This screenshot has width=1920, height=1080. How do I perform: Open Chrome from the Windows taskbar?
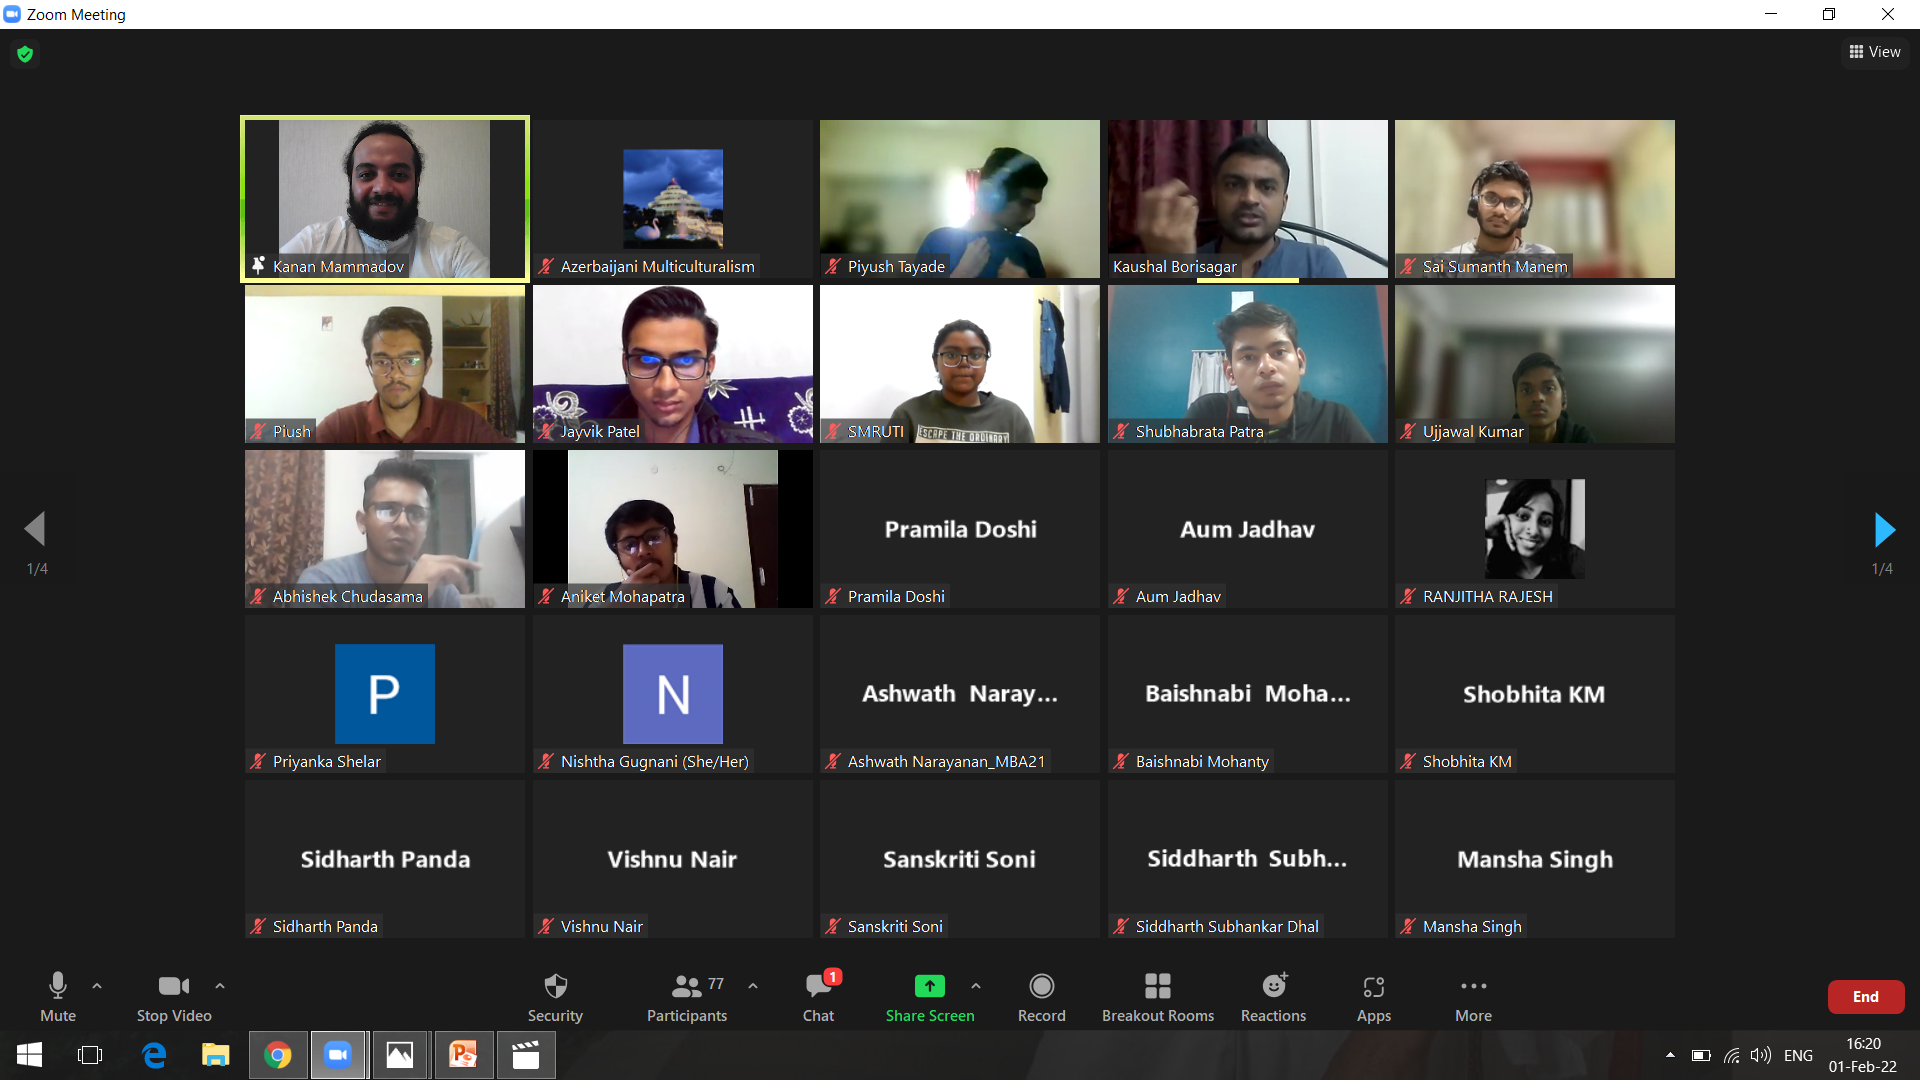pos(278,1055)
